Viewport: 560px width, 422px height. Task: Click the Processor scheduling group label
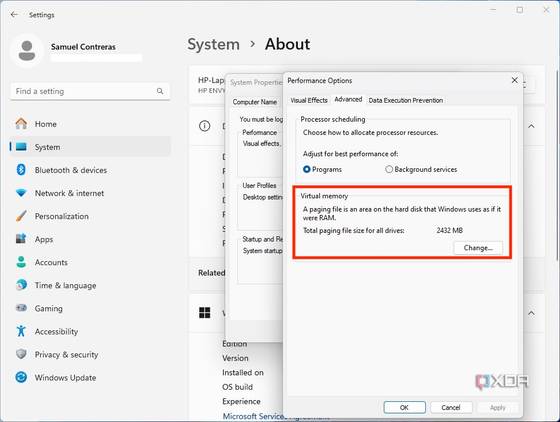coord(332,119)
